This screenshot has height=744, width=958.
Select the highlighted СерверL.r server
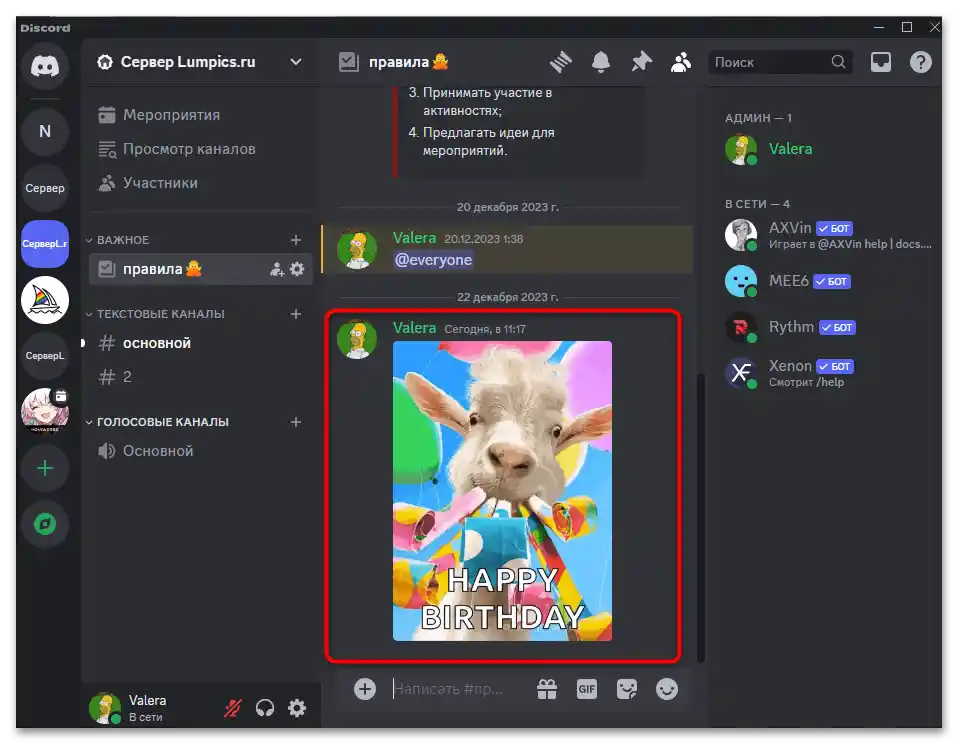tap(45, 244)
